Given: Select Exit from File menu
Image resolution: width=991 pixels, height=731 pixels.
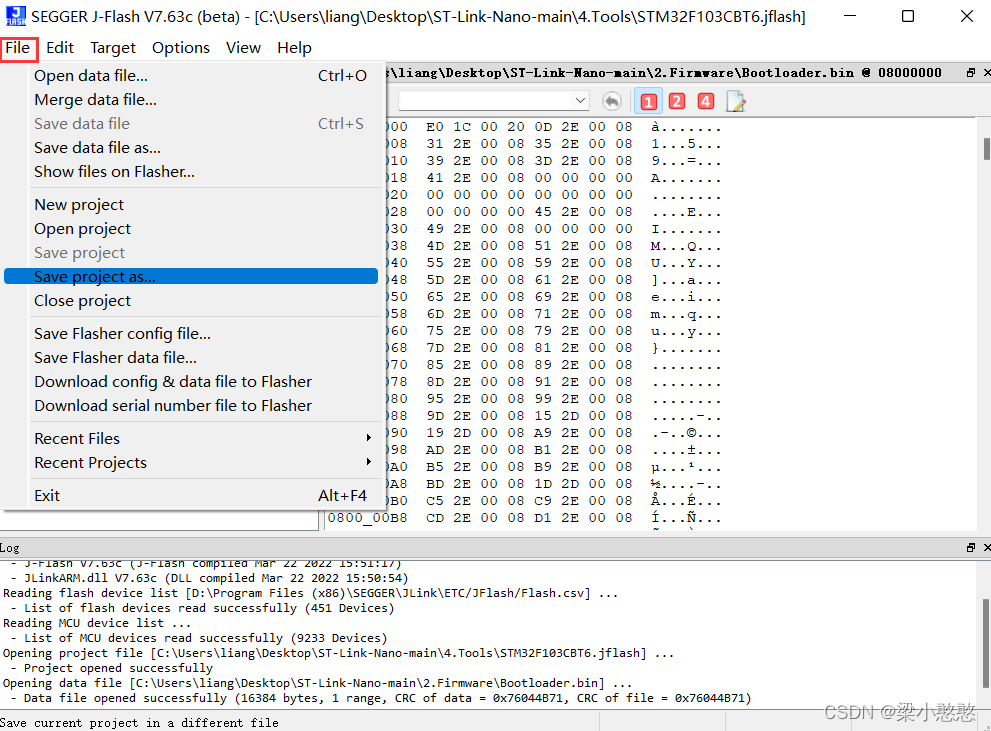Looking at the screenshot, I should tap(191, 495).
